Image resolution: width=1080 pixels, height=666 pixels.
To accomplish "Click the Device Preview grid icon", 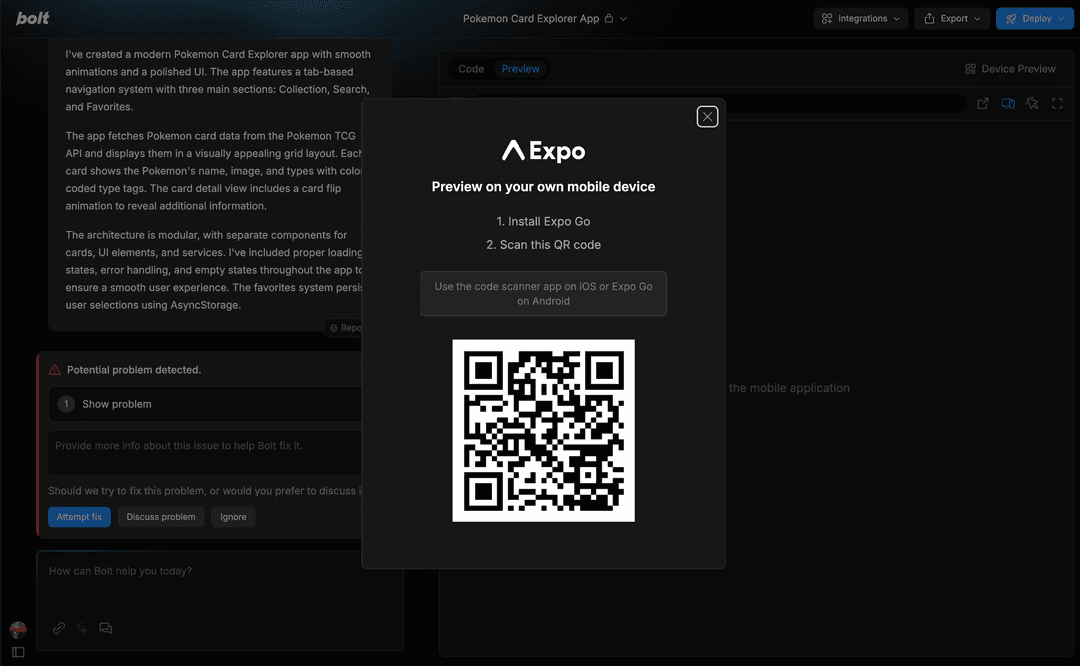I will pyautogui.click(x=970, y=69).
